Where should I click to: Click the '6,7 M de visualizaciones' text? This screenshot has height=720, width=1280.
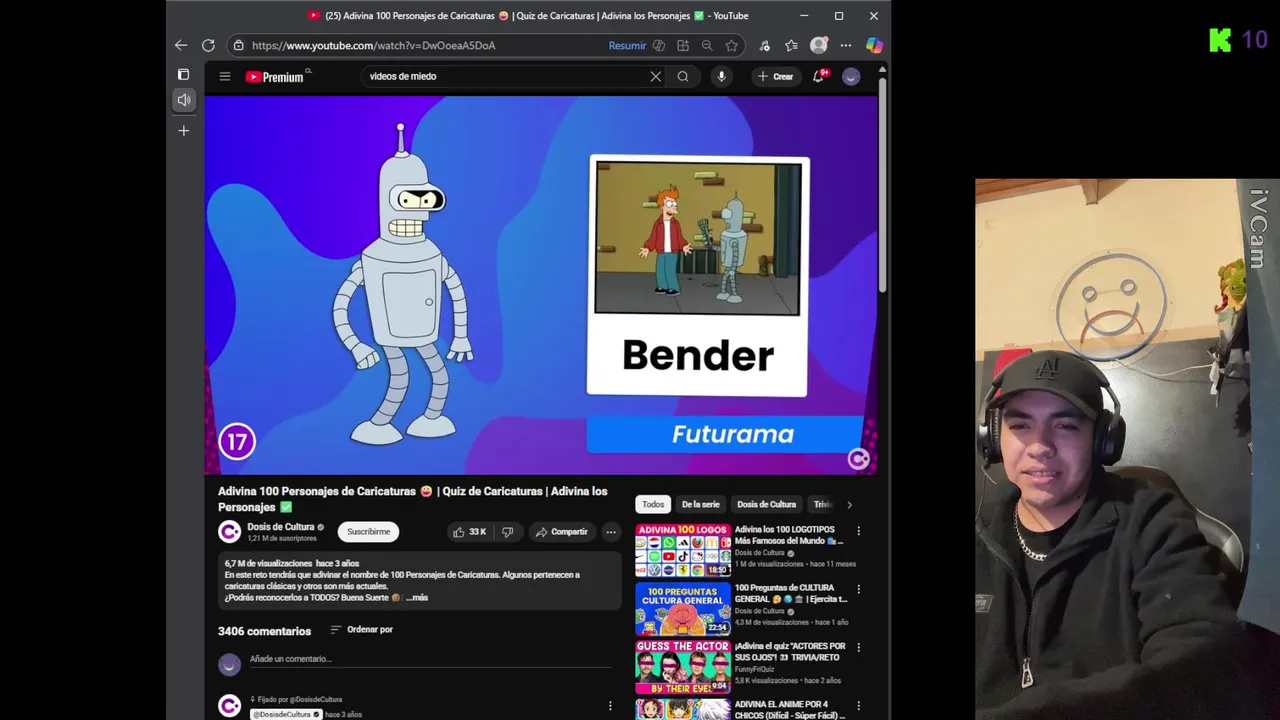coord(268,563)
